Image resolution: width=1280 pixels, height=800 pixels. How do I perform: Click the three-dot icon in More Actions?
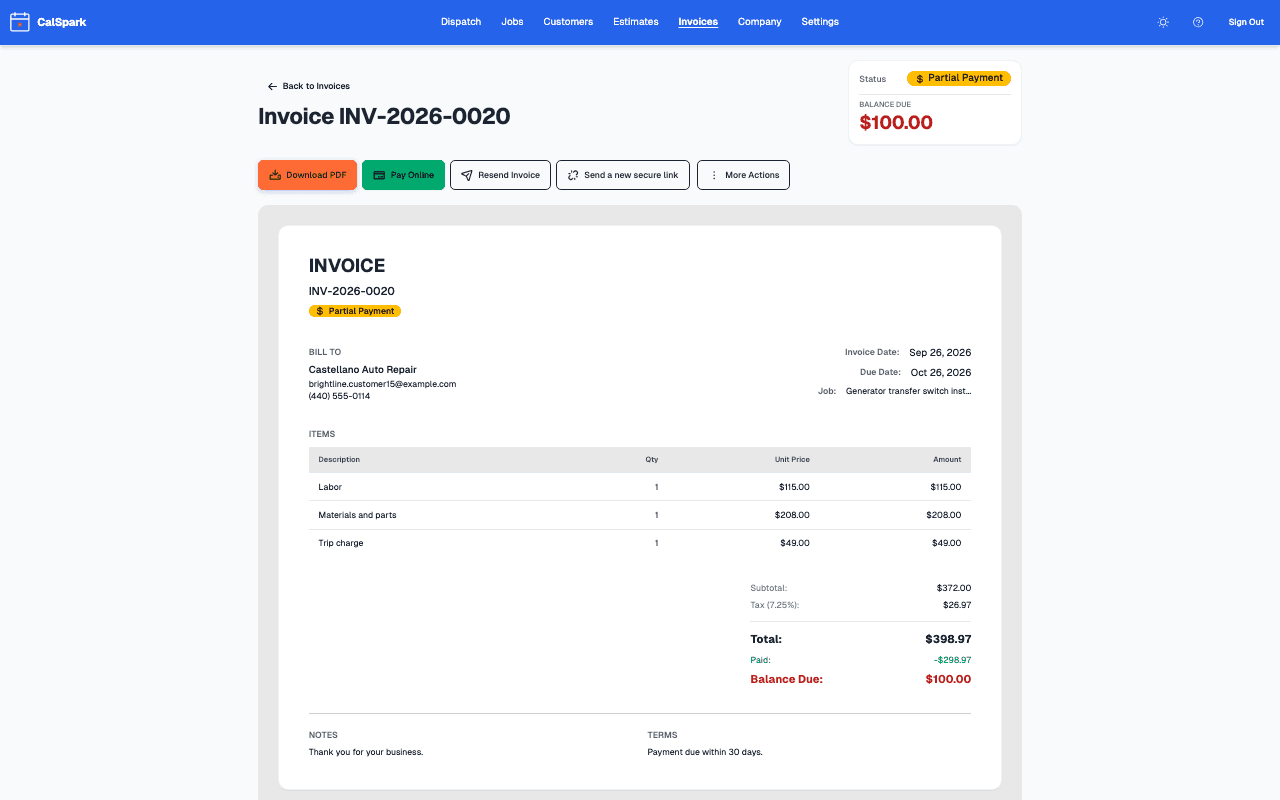pyautogui.click(x=714, y=175)
